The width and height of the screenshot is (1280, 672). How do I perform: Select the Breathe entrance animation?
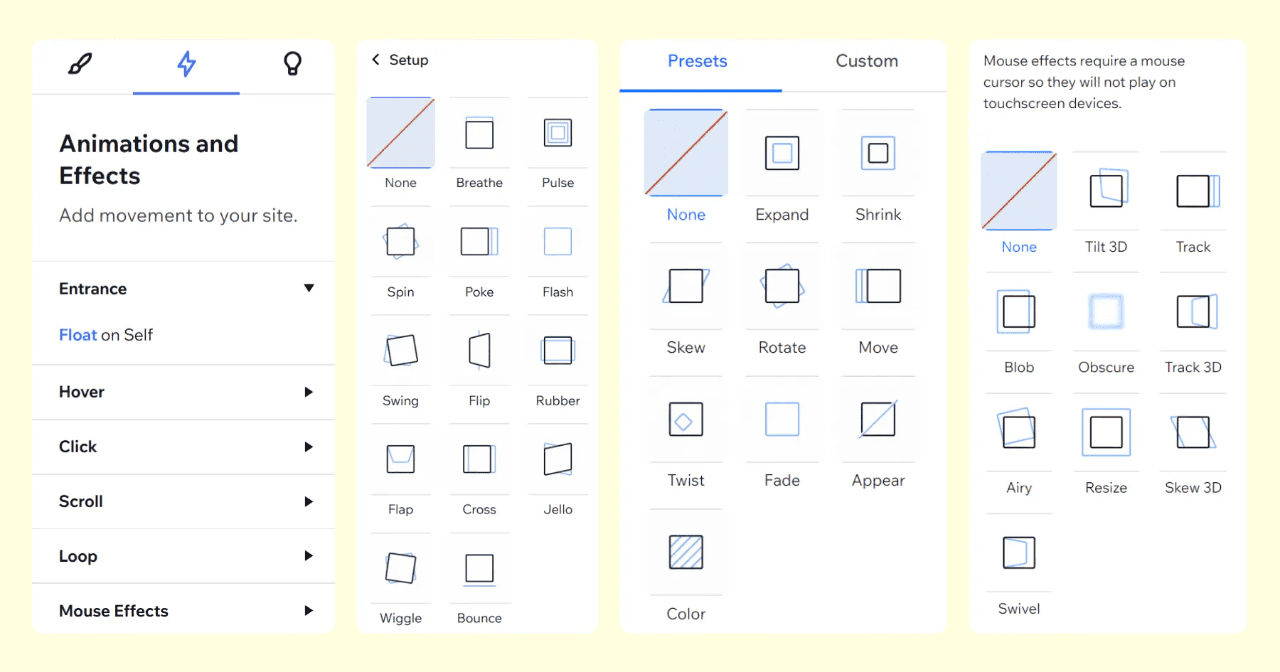479,133
